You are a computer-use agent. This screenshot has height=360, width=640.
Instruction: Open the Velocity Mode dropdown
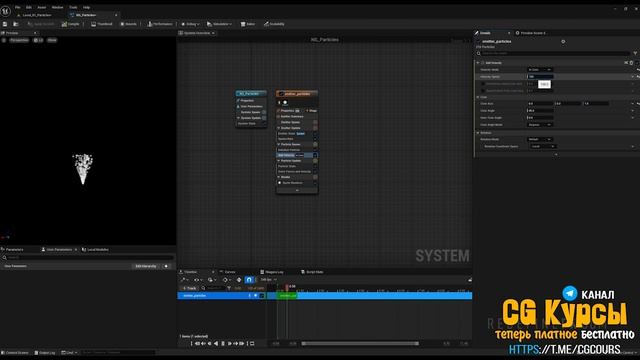(x=540, y=70)
